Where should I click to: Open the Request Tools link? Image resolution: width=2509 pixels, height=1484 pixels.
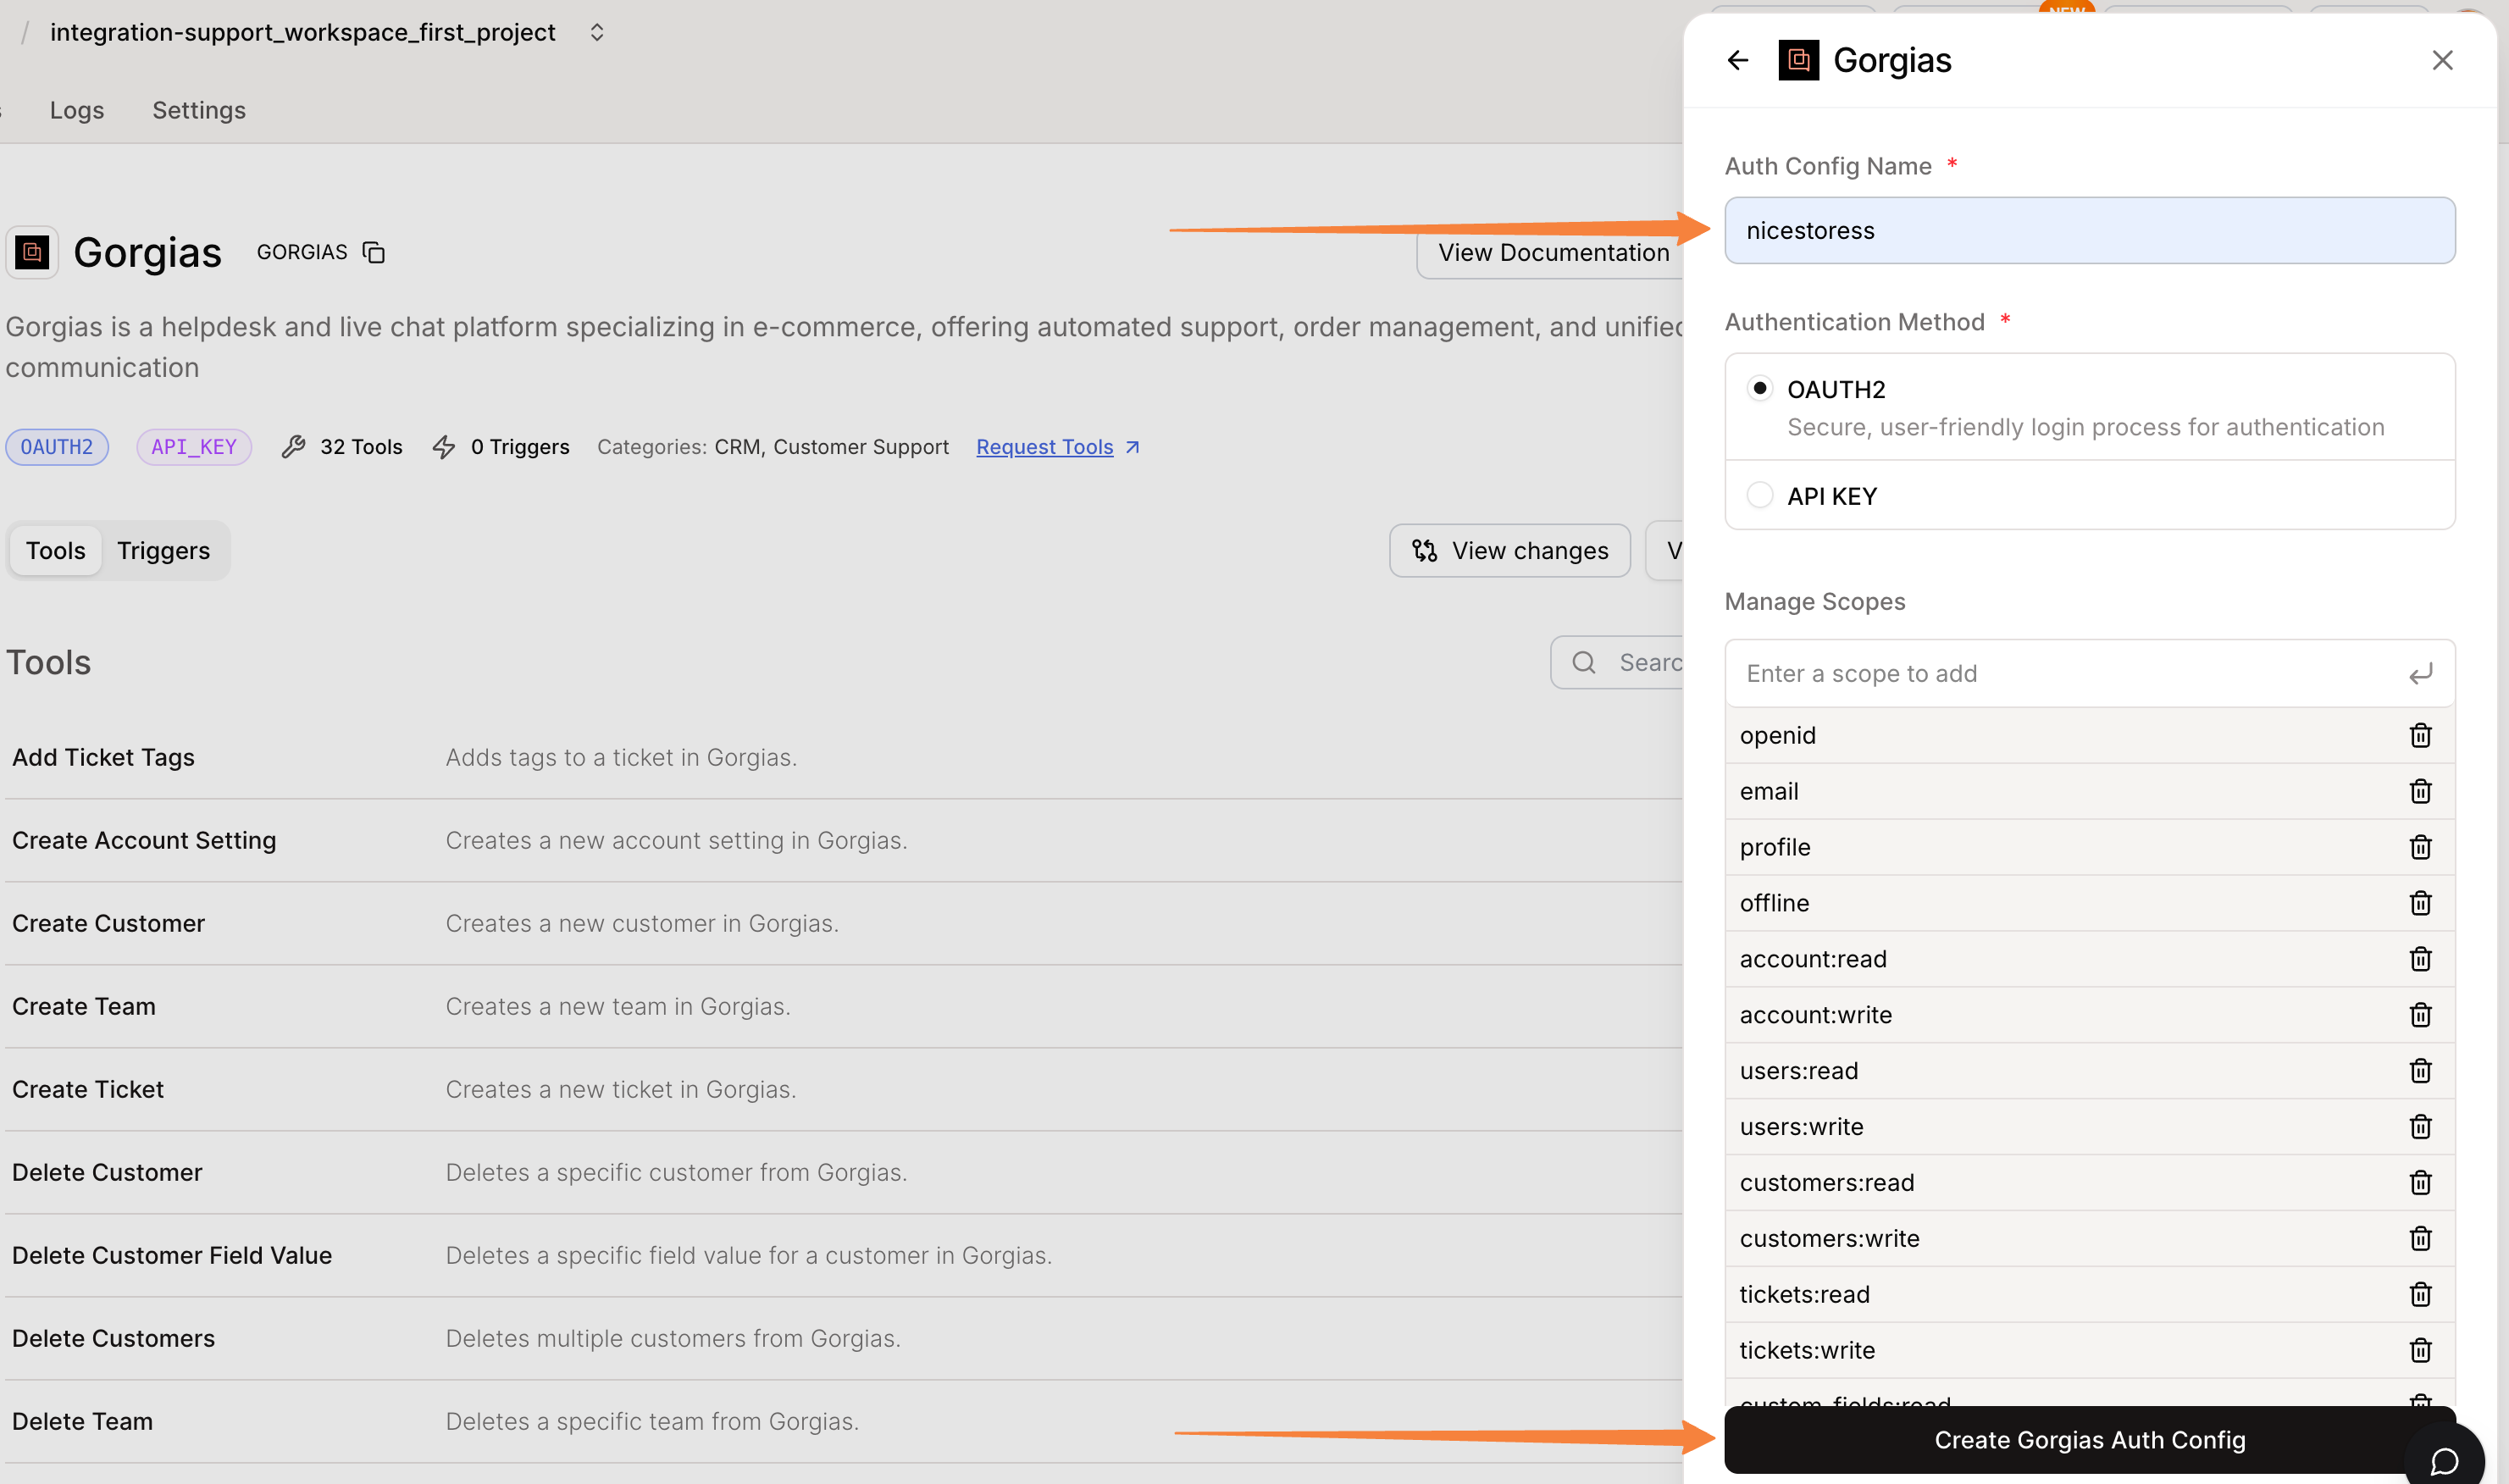1045,447
